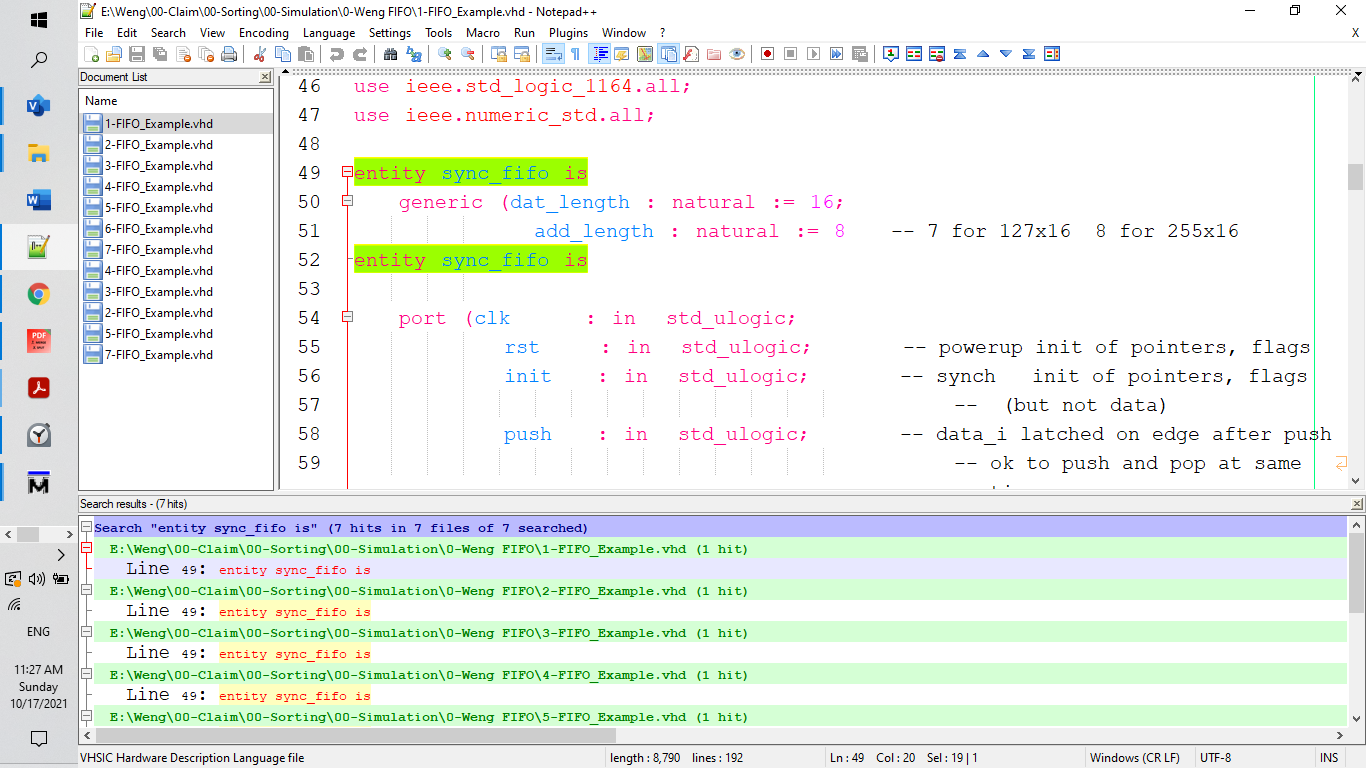
Task: Collapse search result node for 2-FIFO_Example.vhd
Action: pos(87,591)
